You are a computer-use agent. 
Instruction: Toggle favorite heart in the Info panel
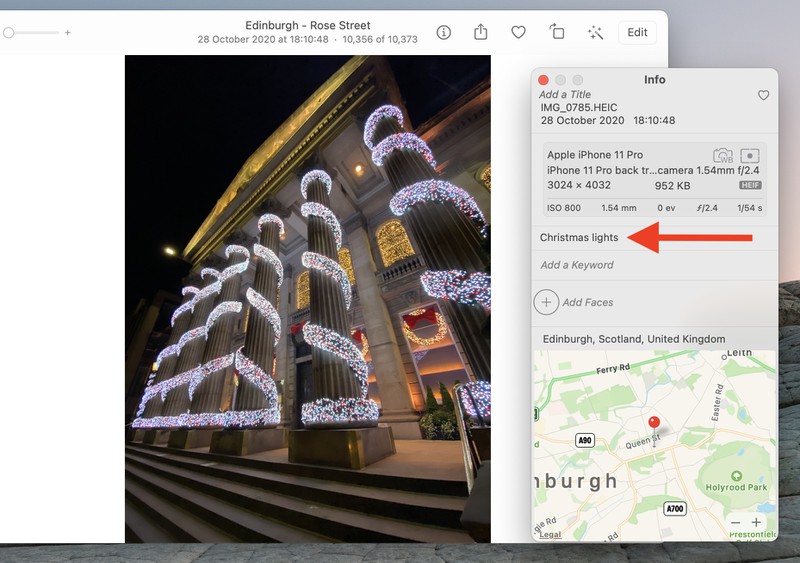click(x=763, y=95)
